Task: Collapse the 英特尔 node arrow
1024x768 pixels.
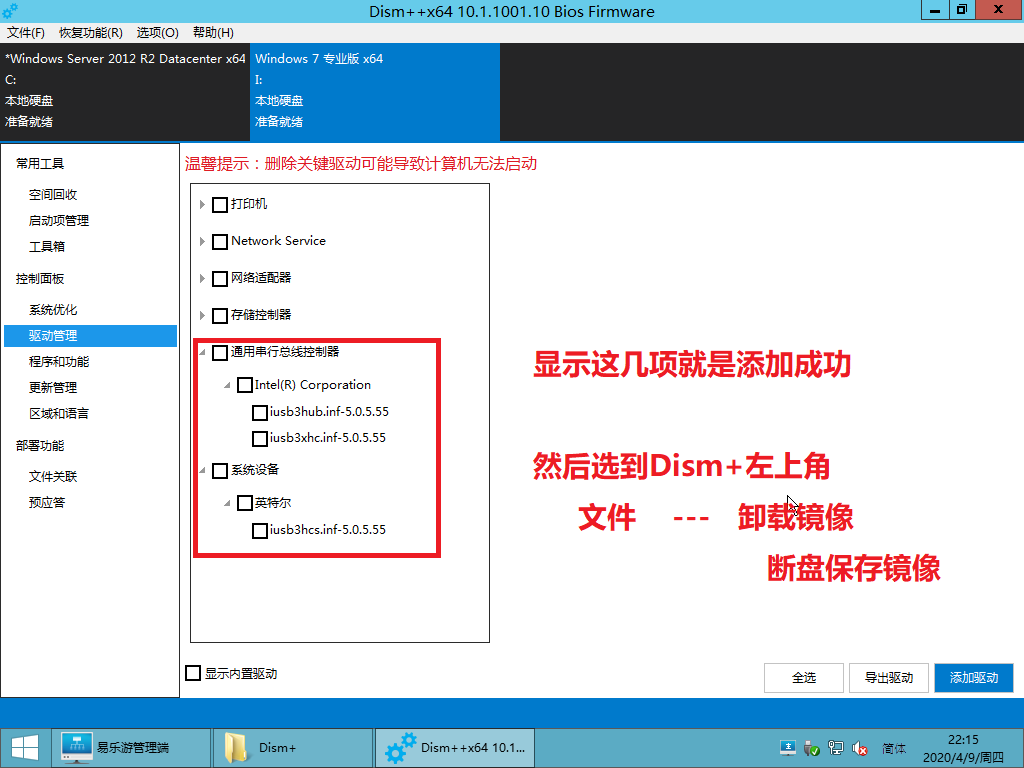Action: point(227,503)
